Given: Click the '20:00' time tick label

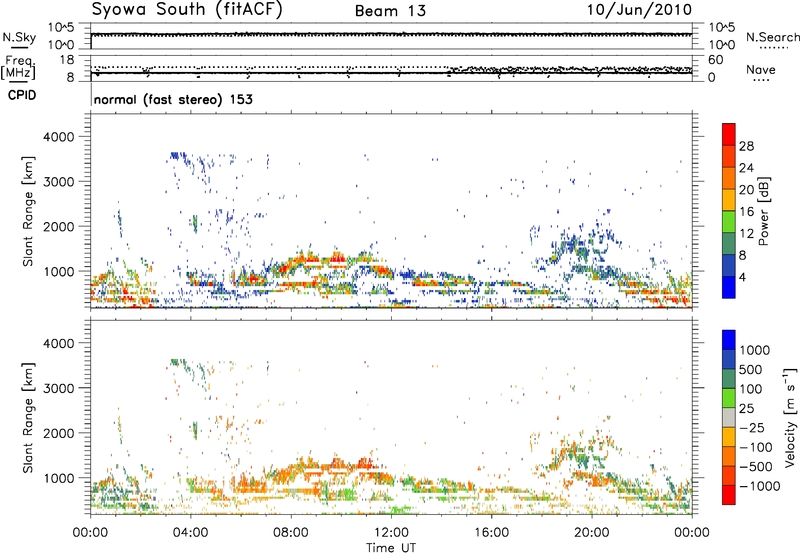Looking at the screenshot, I should point(591,533).
